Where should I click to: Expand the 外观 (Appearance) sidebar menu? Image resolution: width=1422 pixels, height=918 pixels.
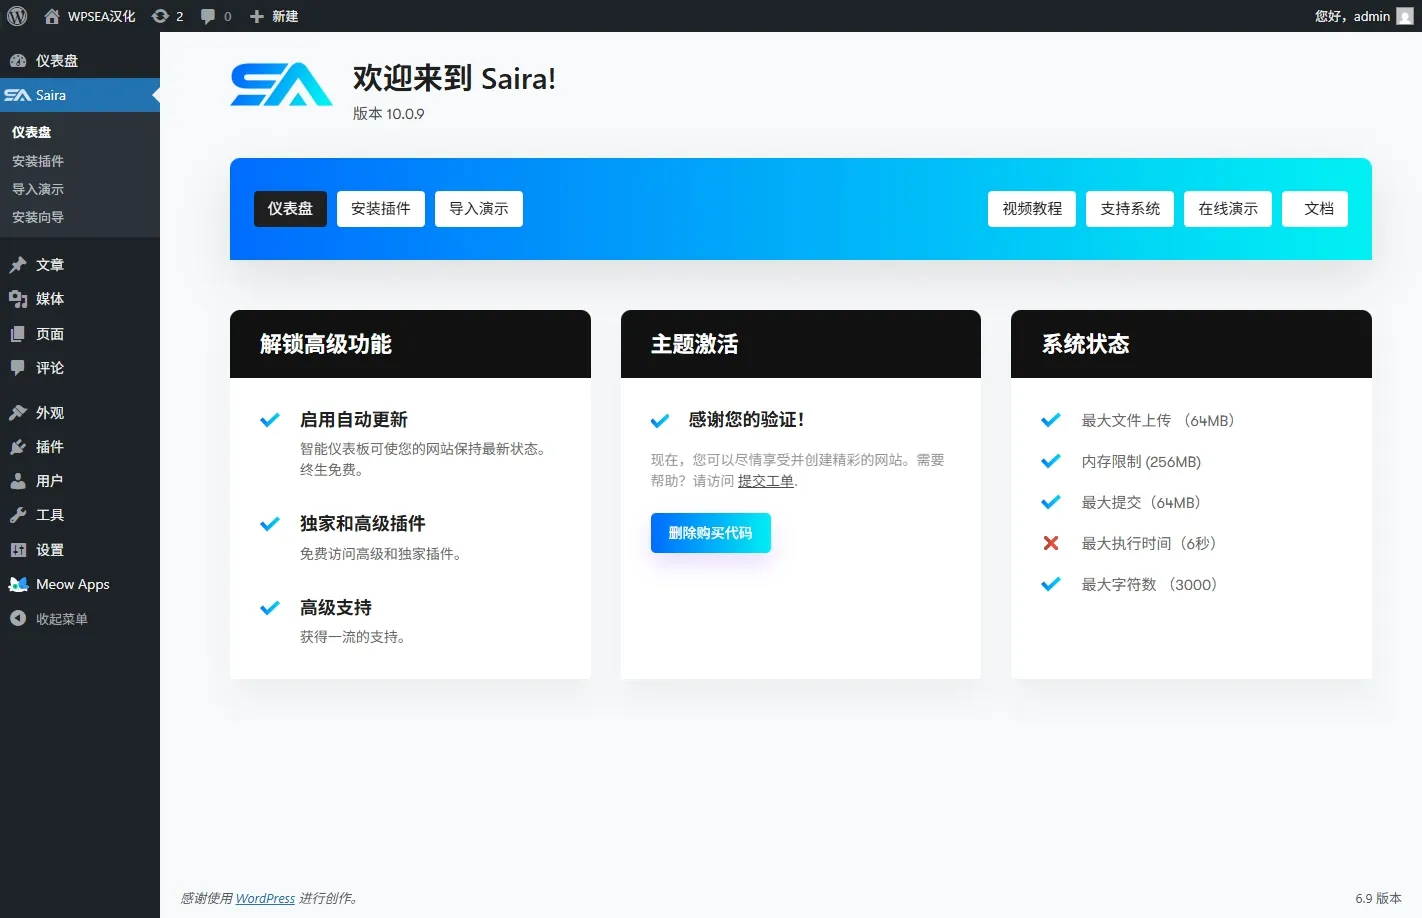[49, 413]
